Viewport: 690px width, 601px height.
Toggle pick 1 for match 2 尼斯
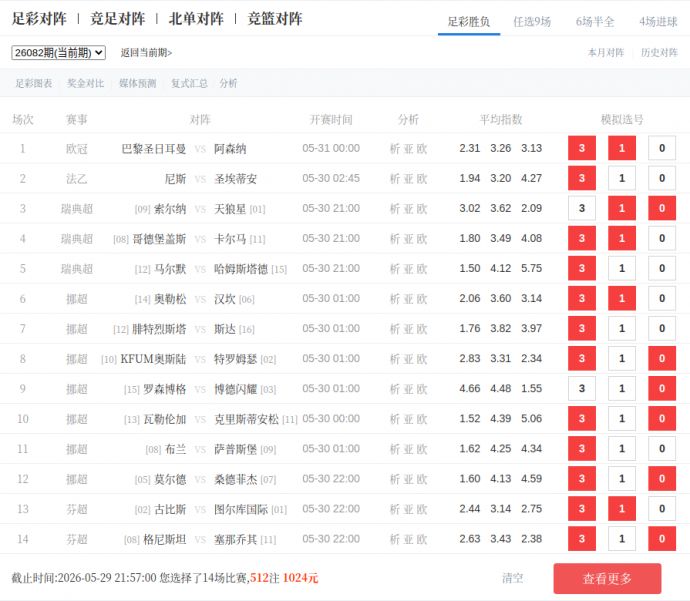pos(622,178)
